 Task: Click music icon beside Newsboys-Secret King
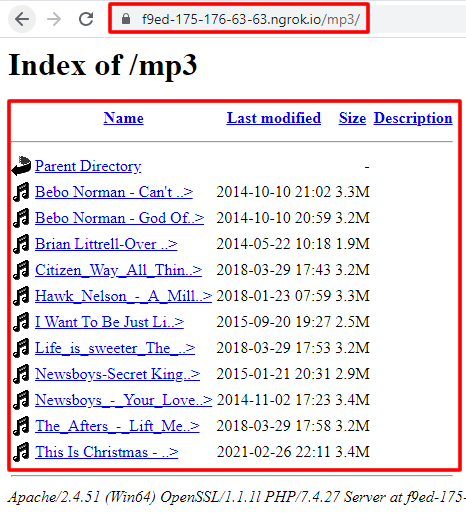coord(21,374)
